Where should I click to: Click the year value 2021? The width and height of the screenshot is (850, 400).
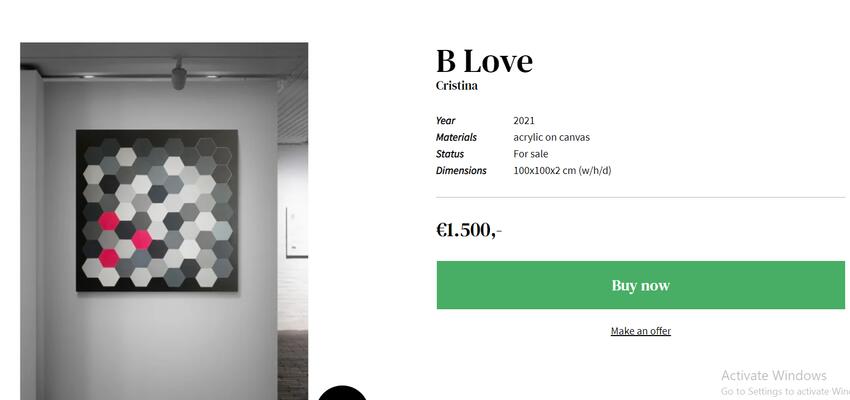click(x=524, y=120)
